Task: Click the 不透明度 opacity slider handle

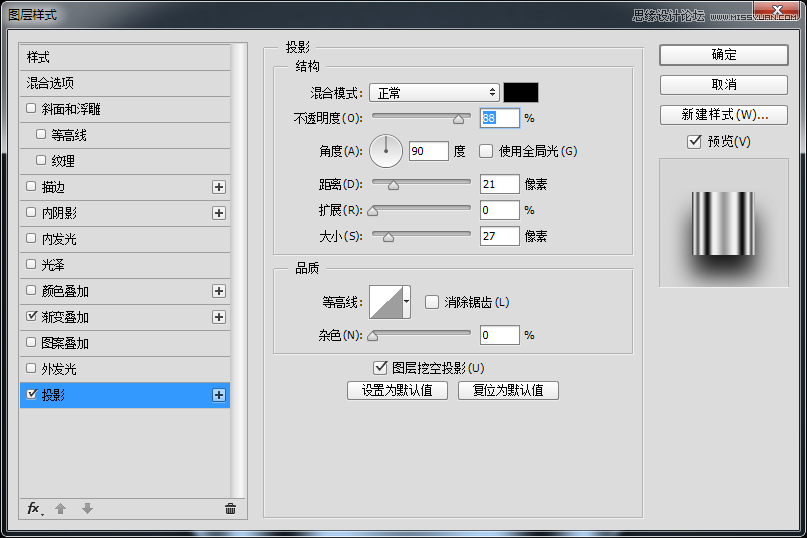Action: click(458, 119)
